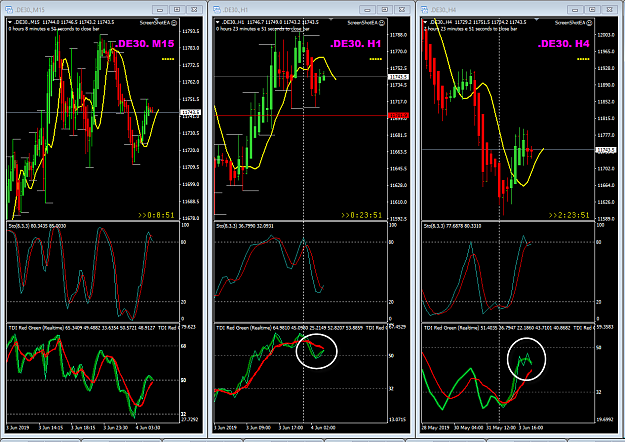Expand the one-click trading arrow on M15 chart
This screenshot has height=442, width=625.
10,22
